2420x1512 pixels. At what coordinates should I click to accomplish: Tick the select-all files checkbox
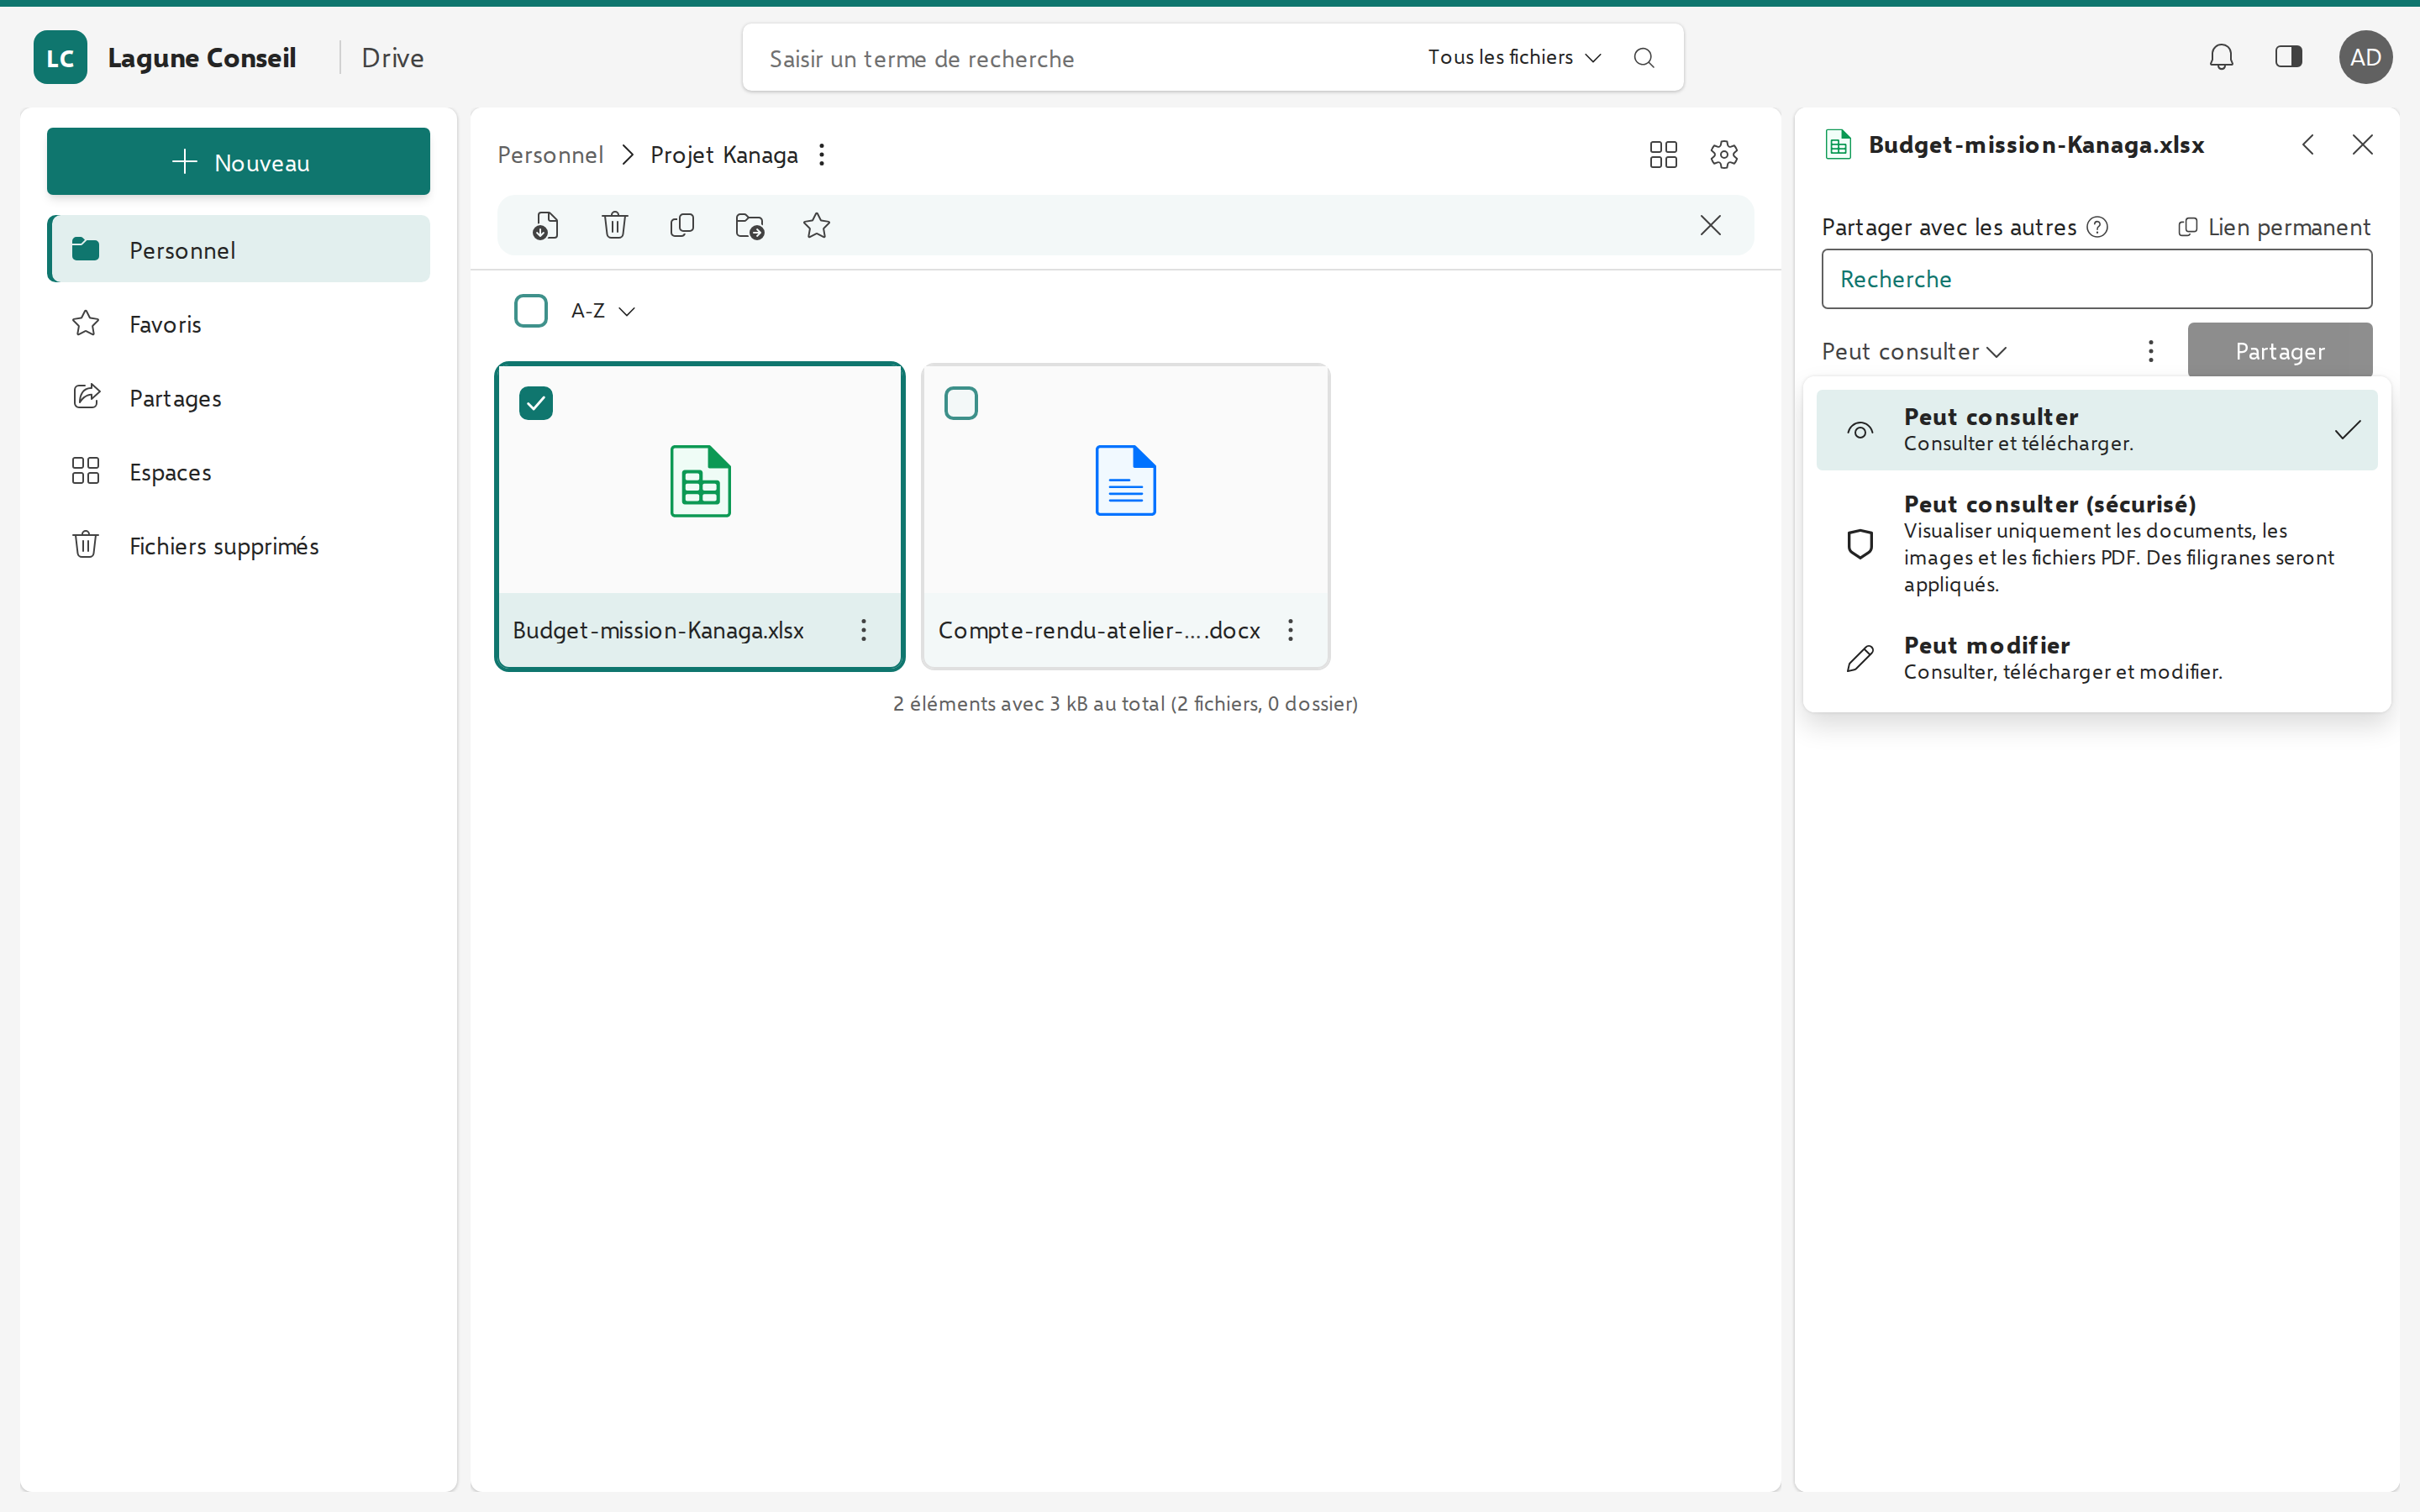(531, 311)
